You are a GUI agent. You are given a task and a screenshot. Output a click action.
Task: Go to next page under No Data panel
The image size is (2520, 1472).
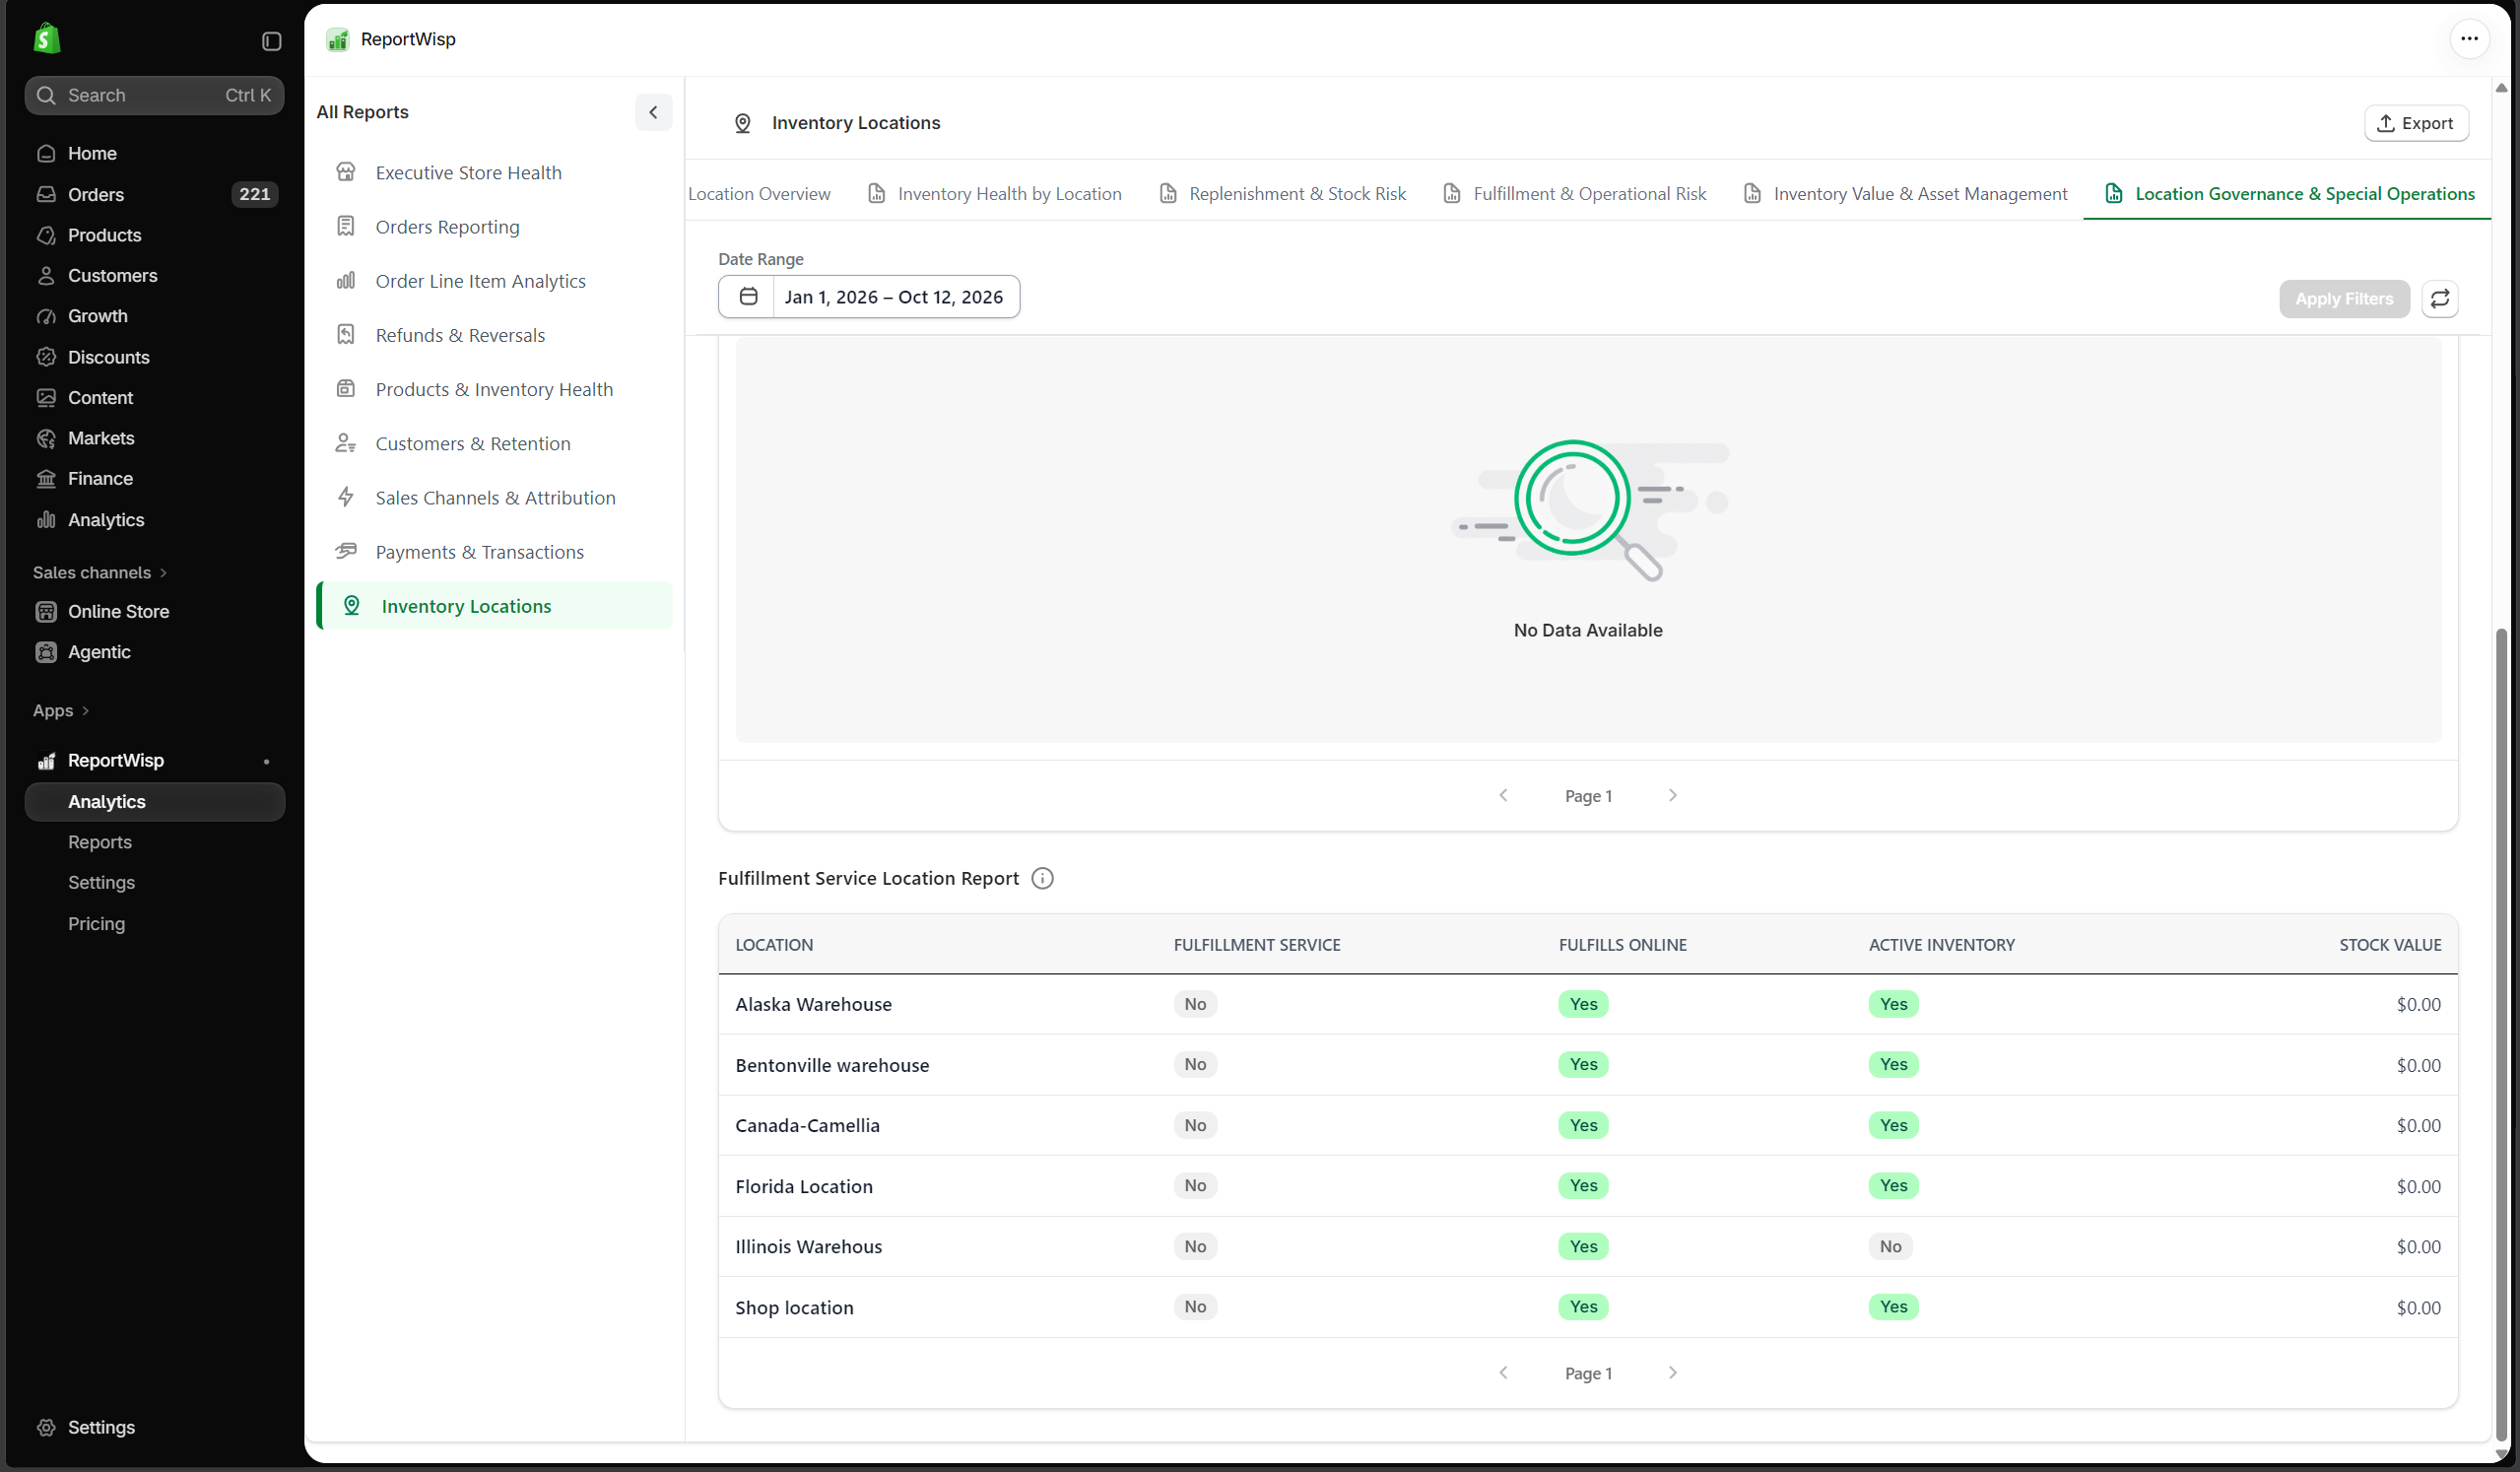pyautogui.click(x=1673, y=796)
